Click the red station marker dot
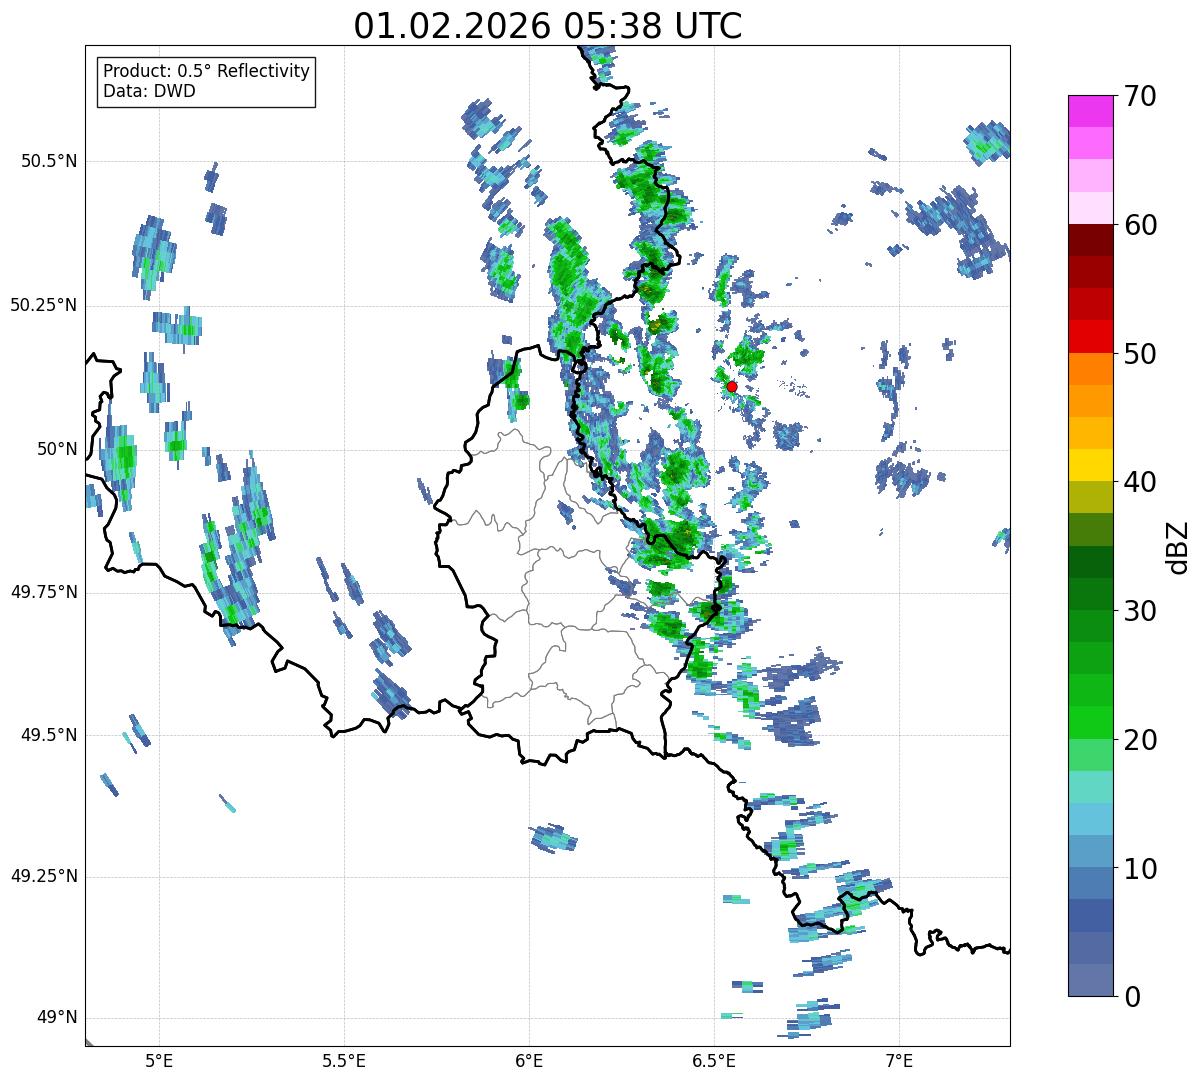Screen dimensions: 1202x1081 (732, 386)
